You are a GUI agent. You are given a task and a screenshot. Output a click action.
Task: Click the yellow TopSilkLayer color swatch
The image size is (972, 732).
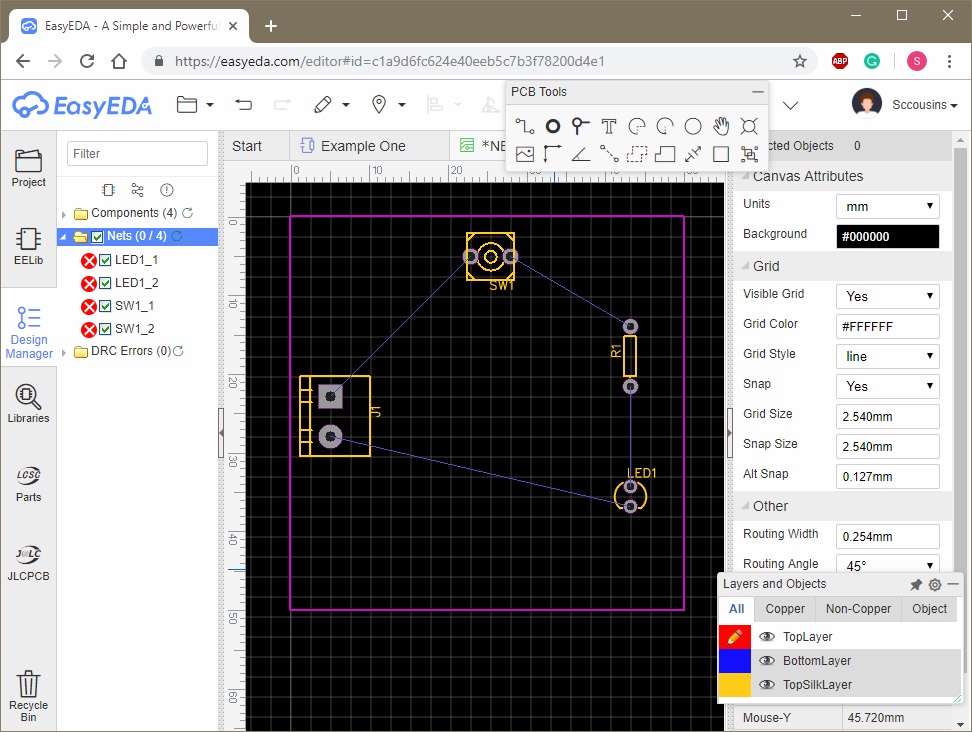tap(735, 685)
